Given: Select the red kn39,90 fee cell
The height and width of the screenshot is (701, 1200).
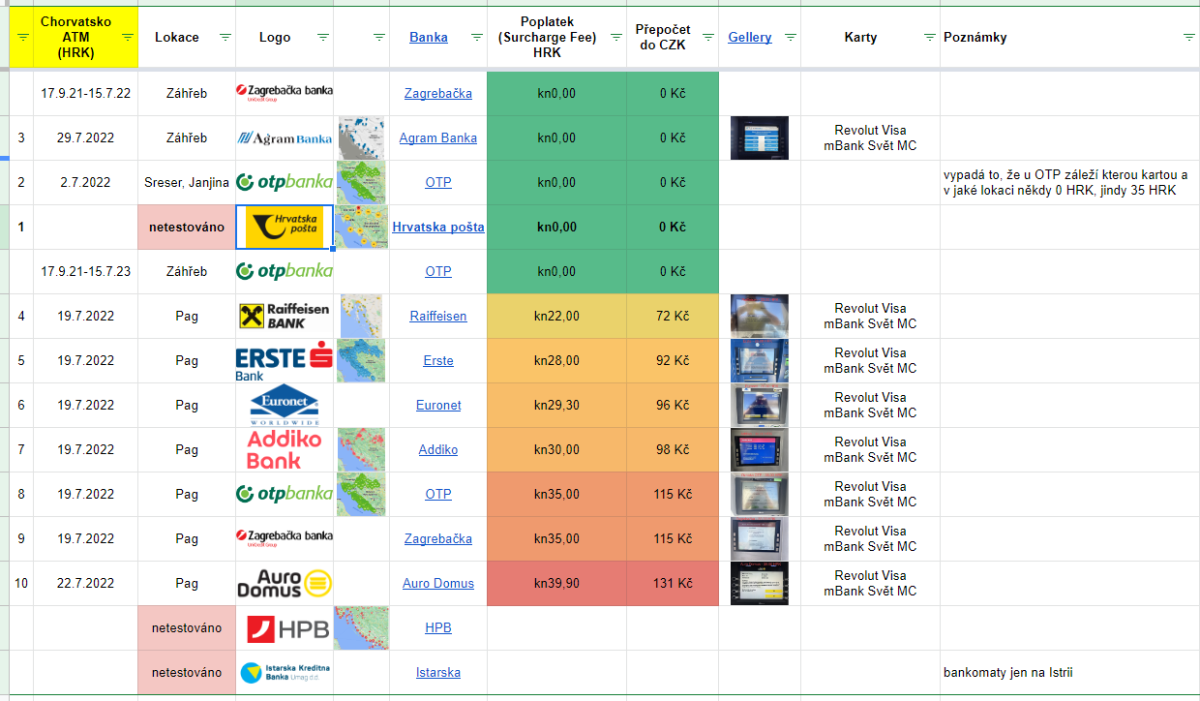Looking at the screenshot, I should pos(557,583).
